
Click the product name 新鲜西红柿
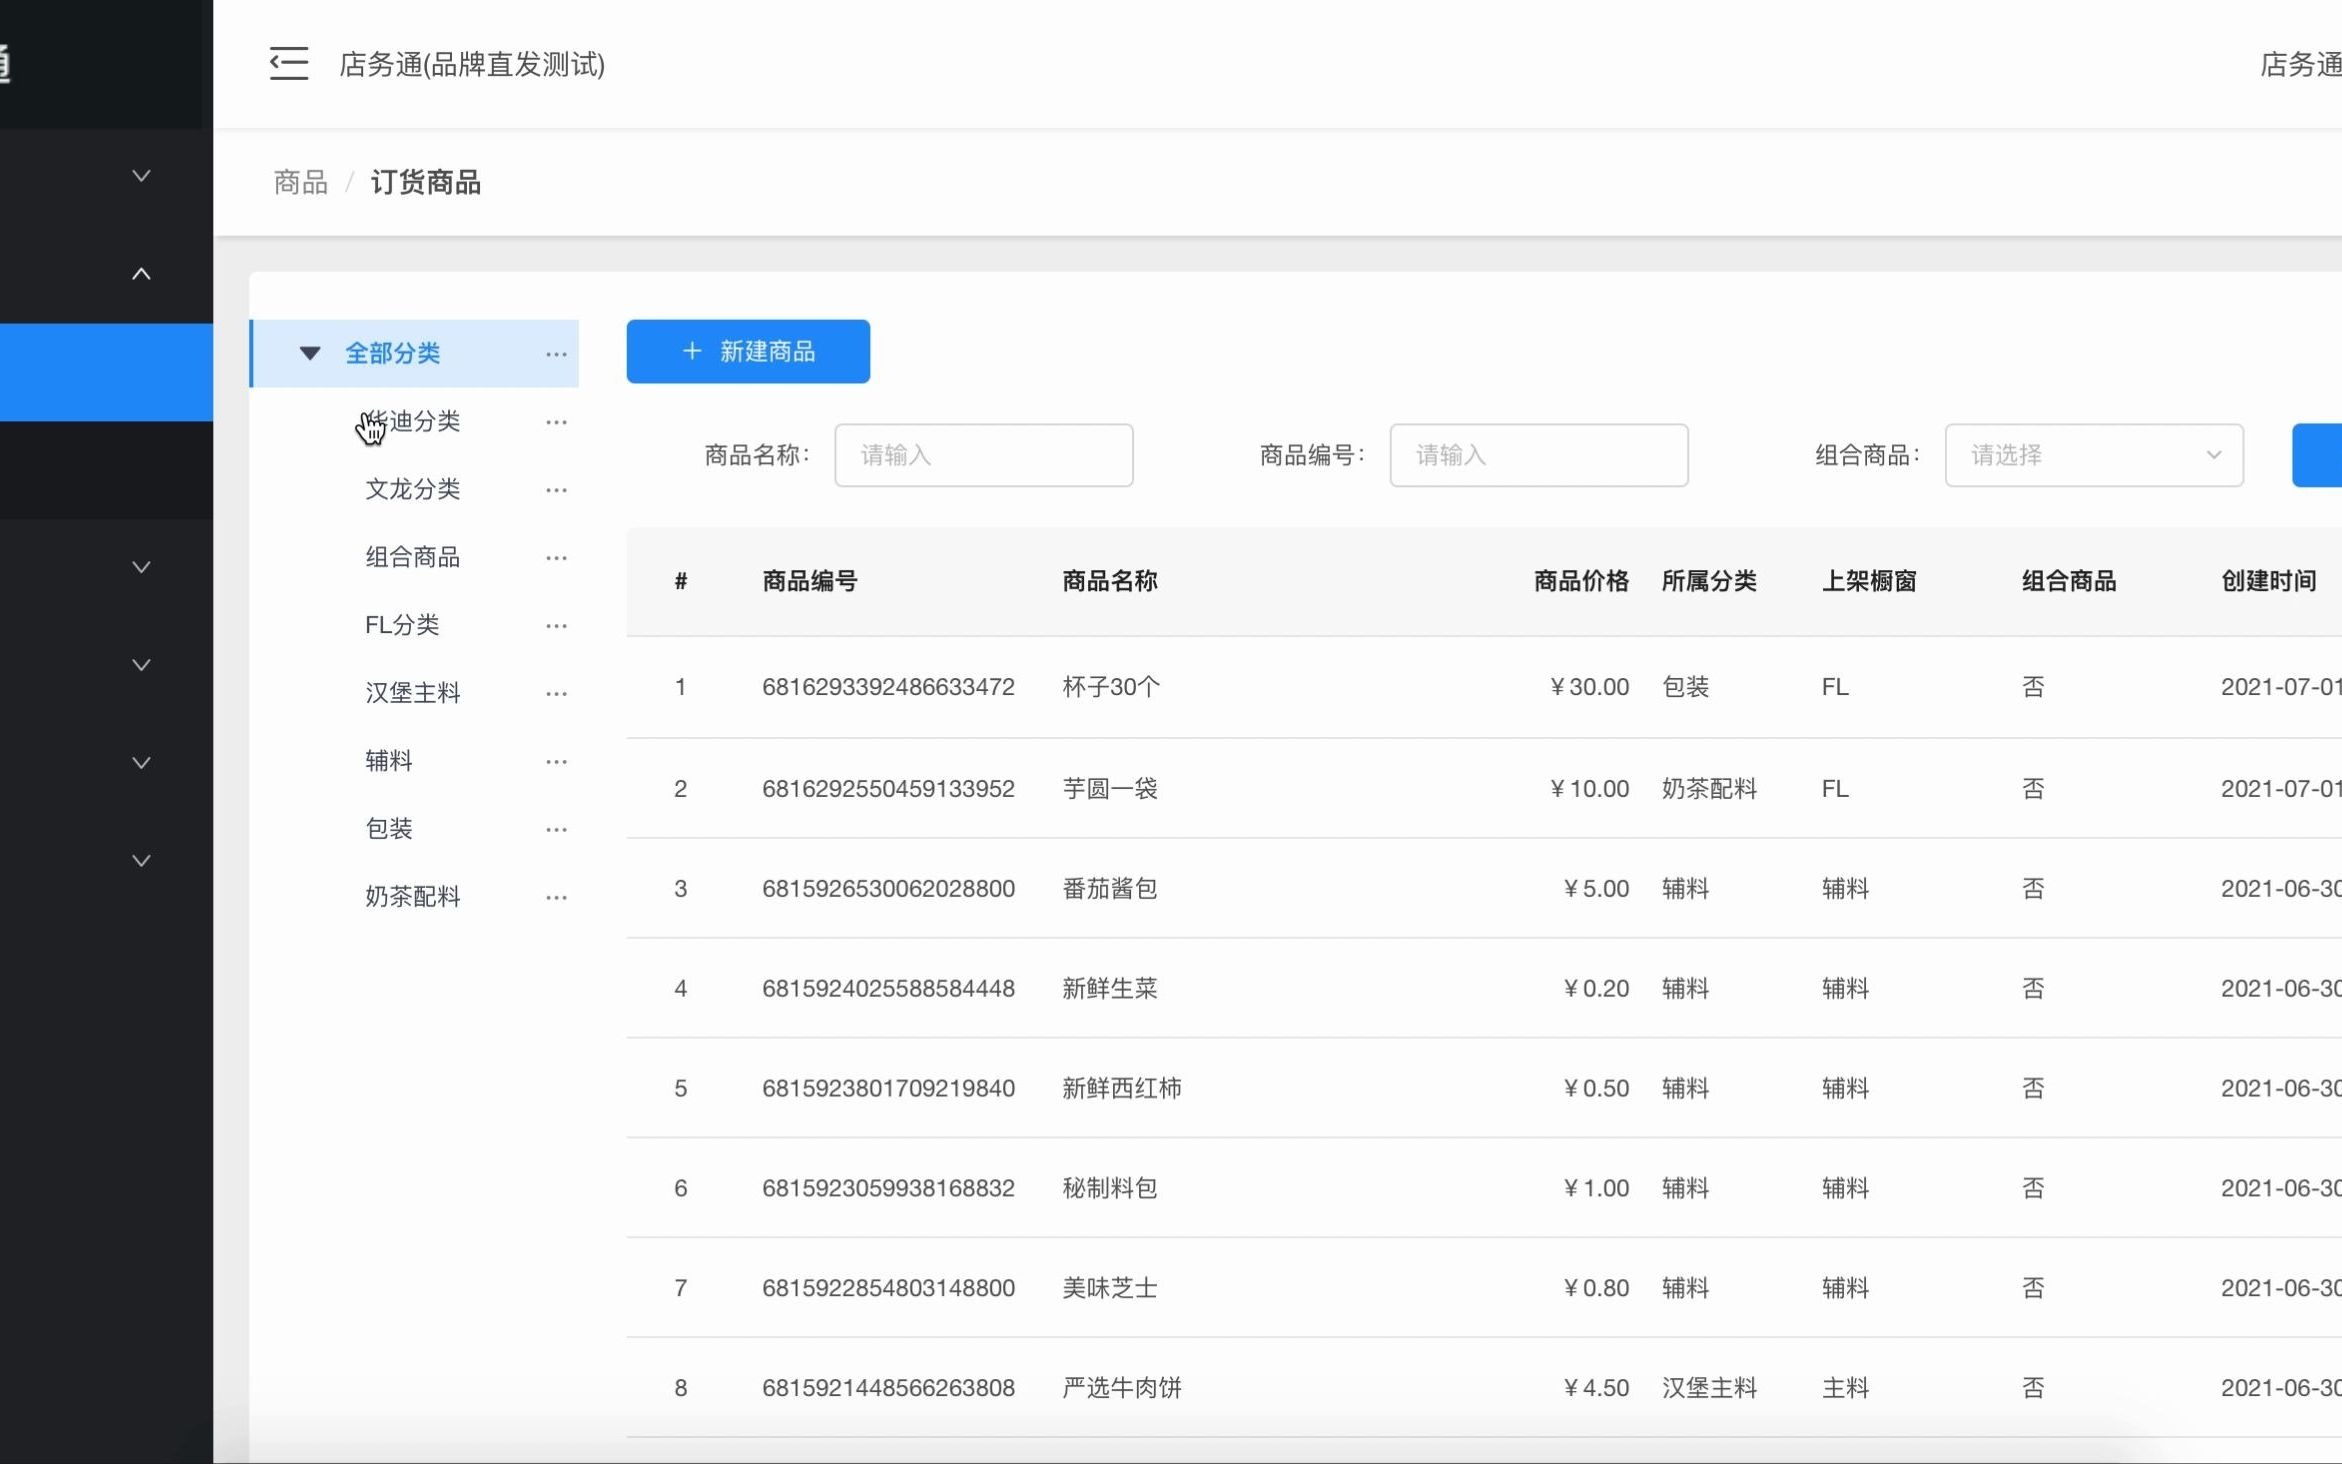(1122, 1088)
